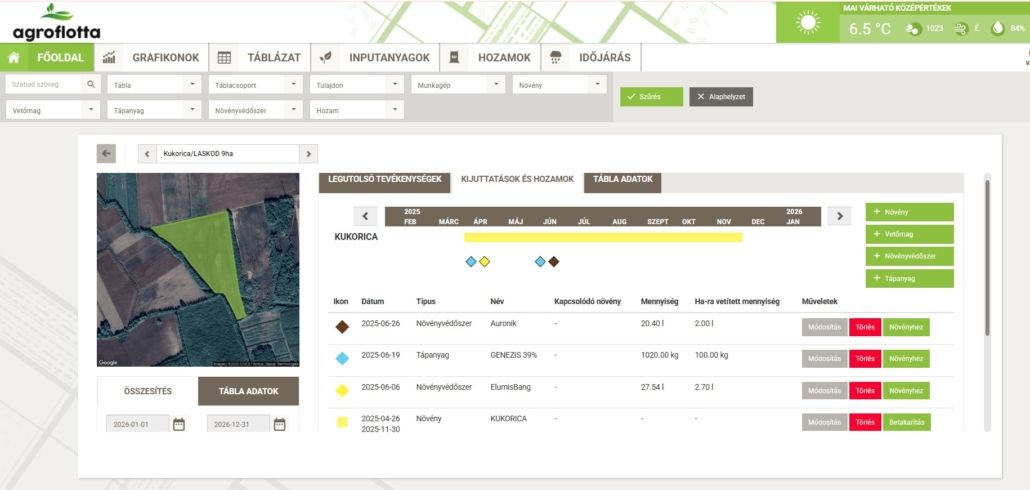Open the Grafikonok menu tab
This screenshot has width=1030, height=490.
tap(151, 58)
